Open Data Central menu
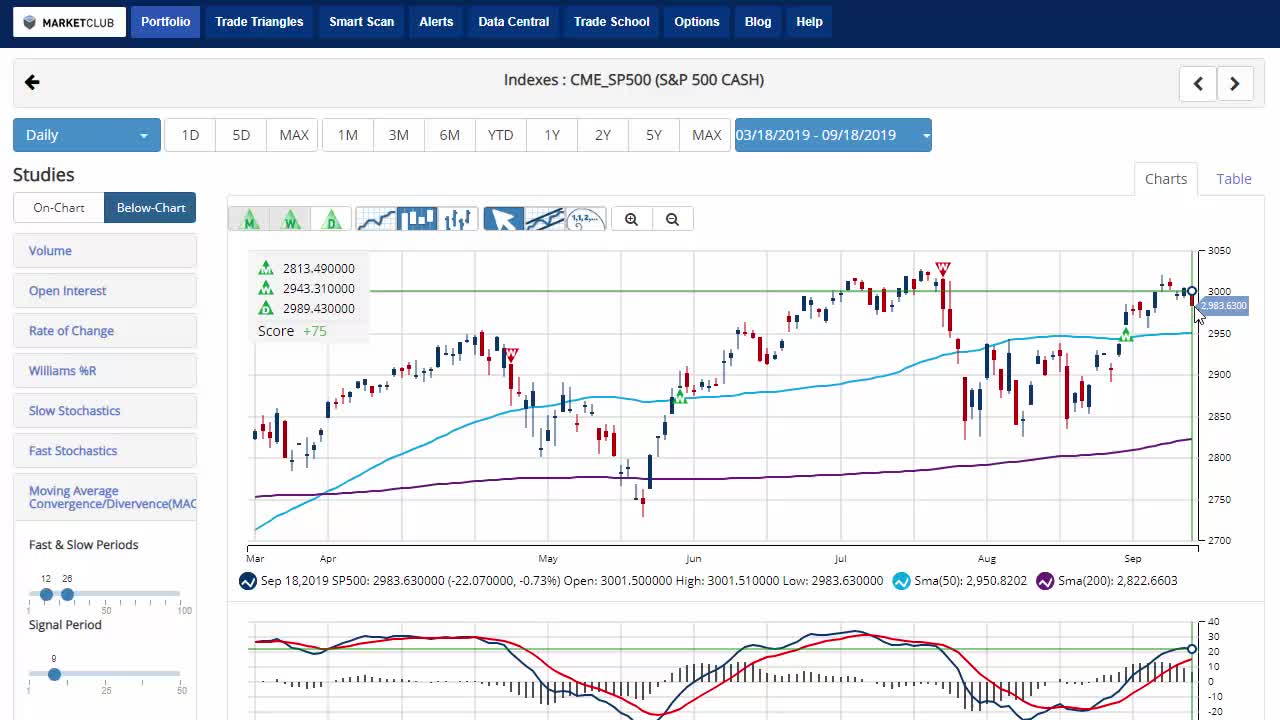Image resolution: width=1280 pixels, height=720 pixels. [x=514, y=22]
